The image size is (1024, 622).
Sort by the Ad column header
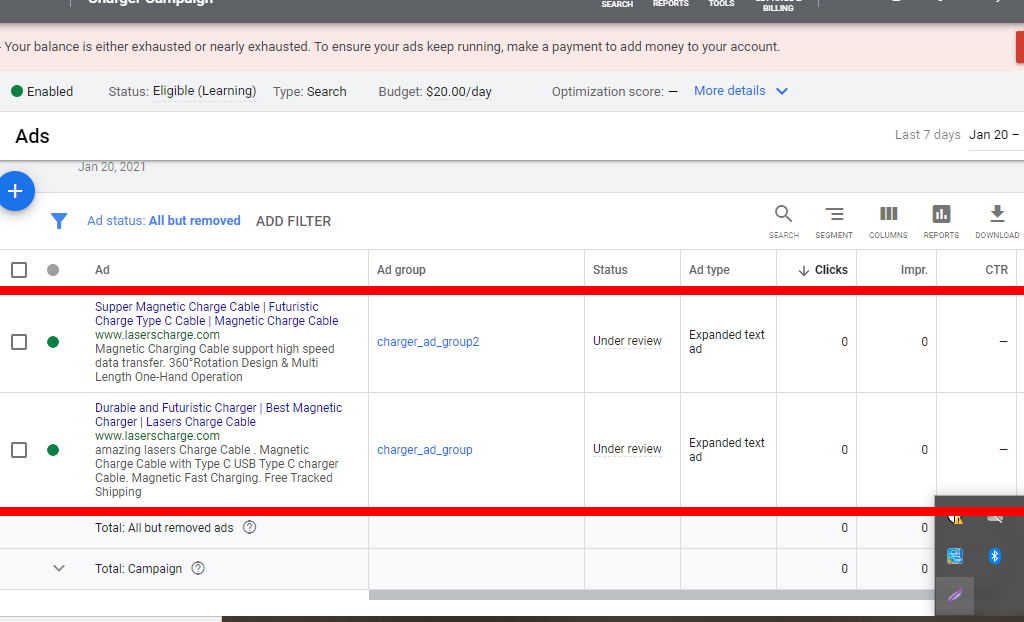pyautogui.click(x=102, y=270)
